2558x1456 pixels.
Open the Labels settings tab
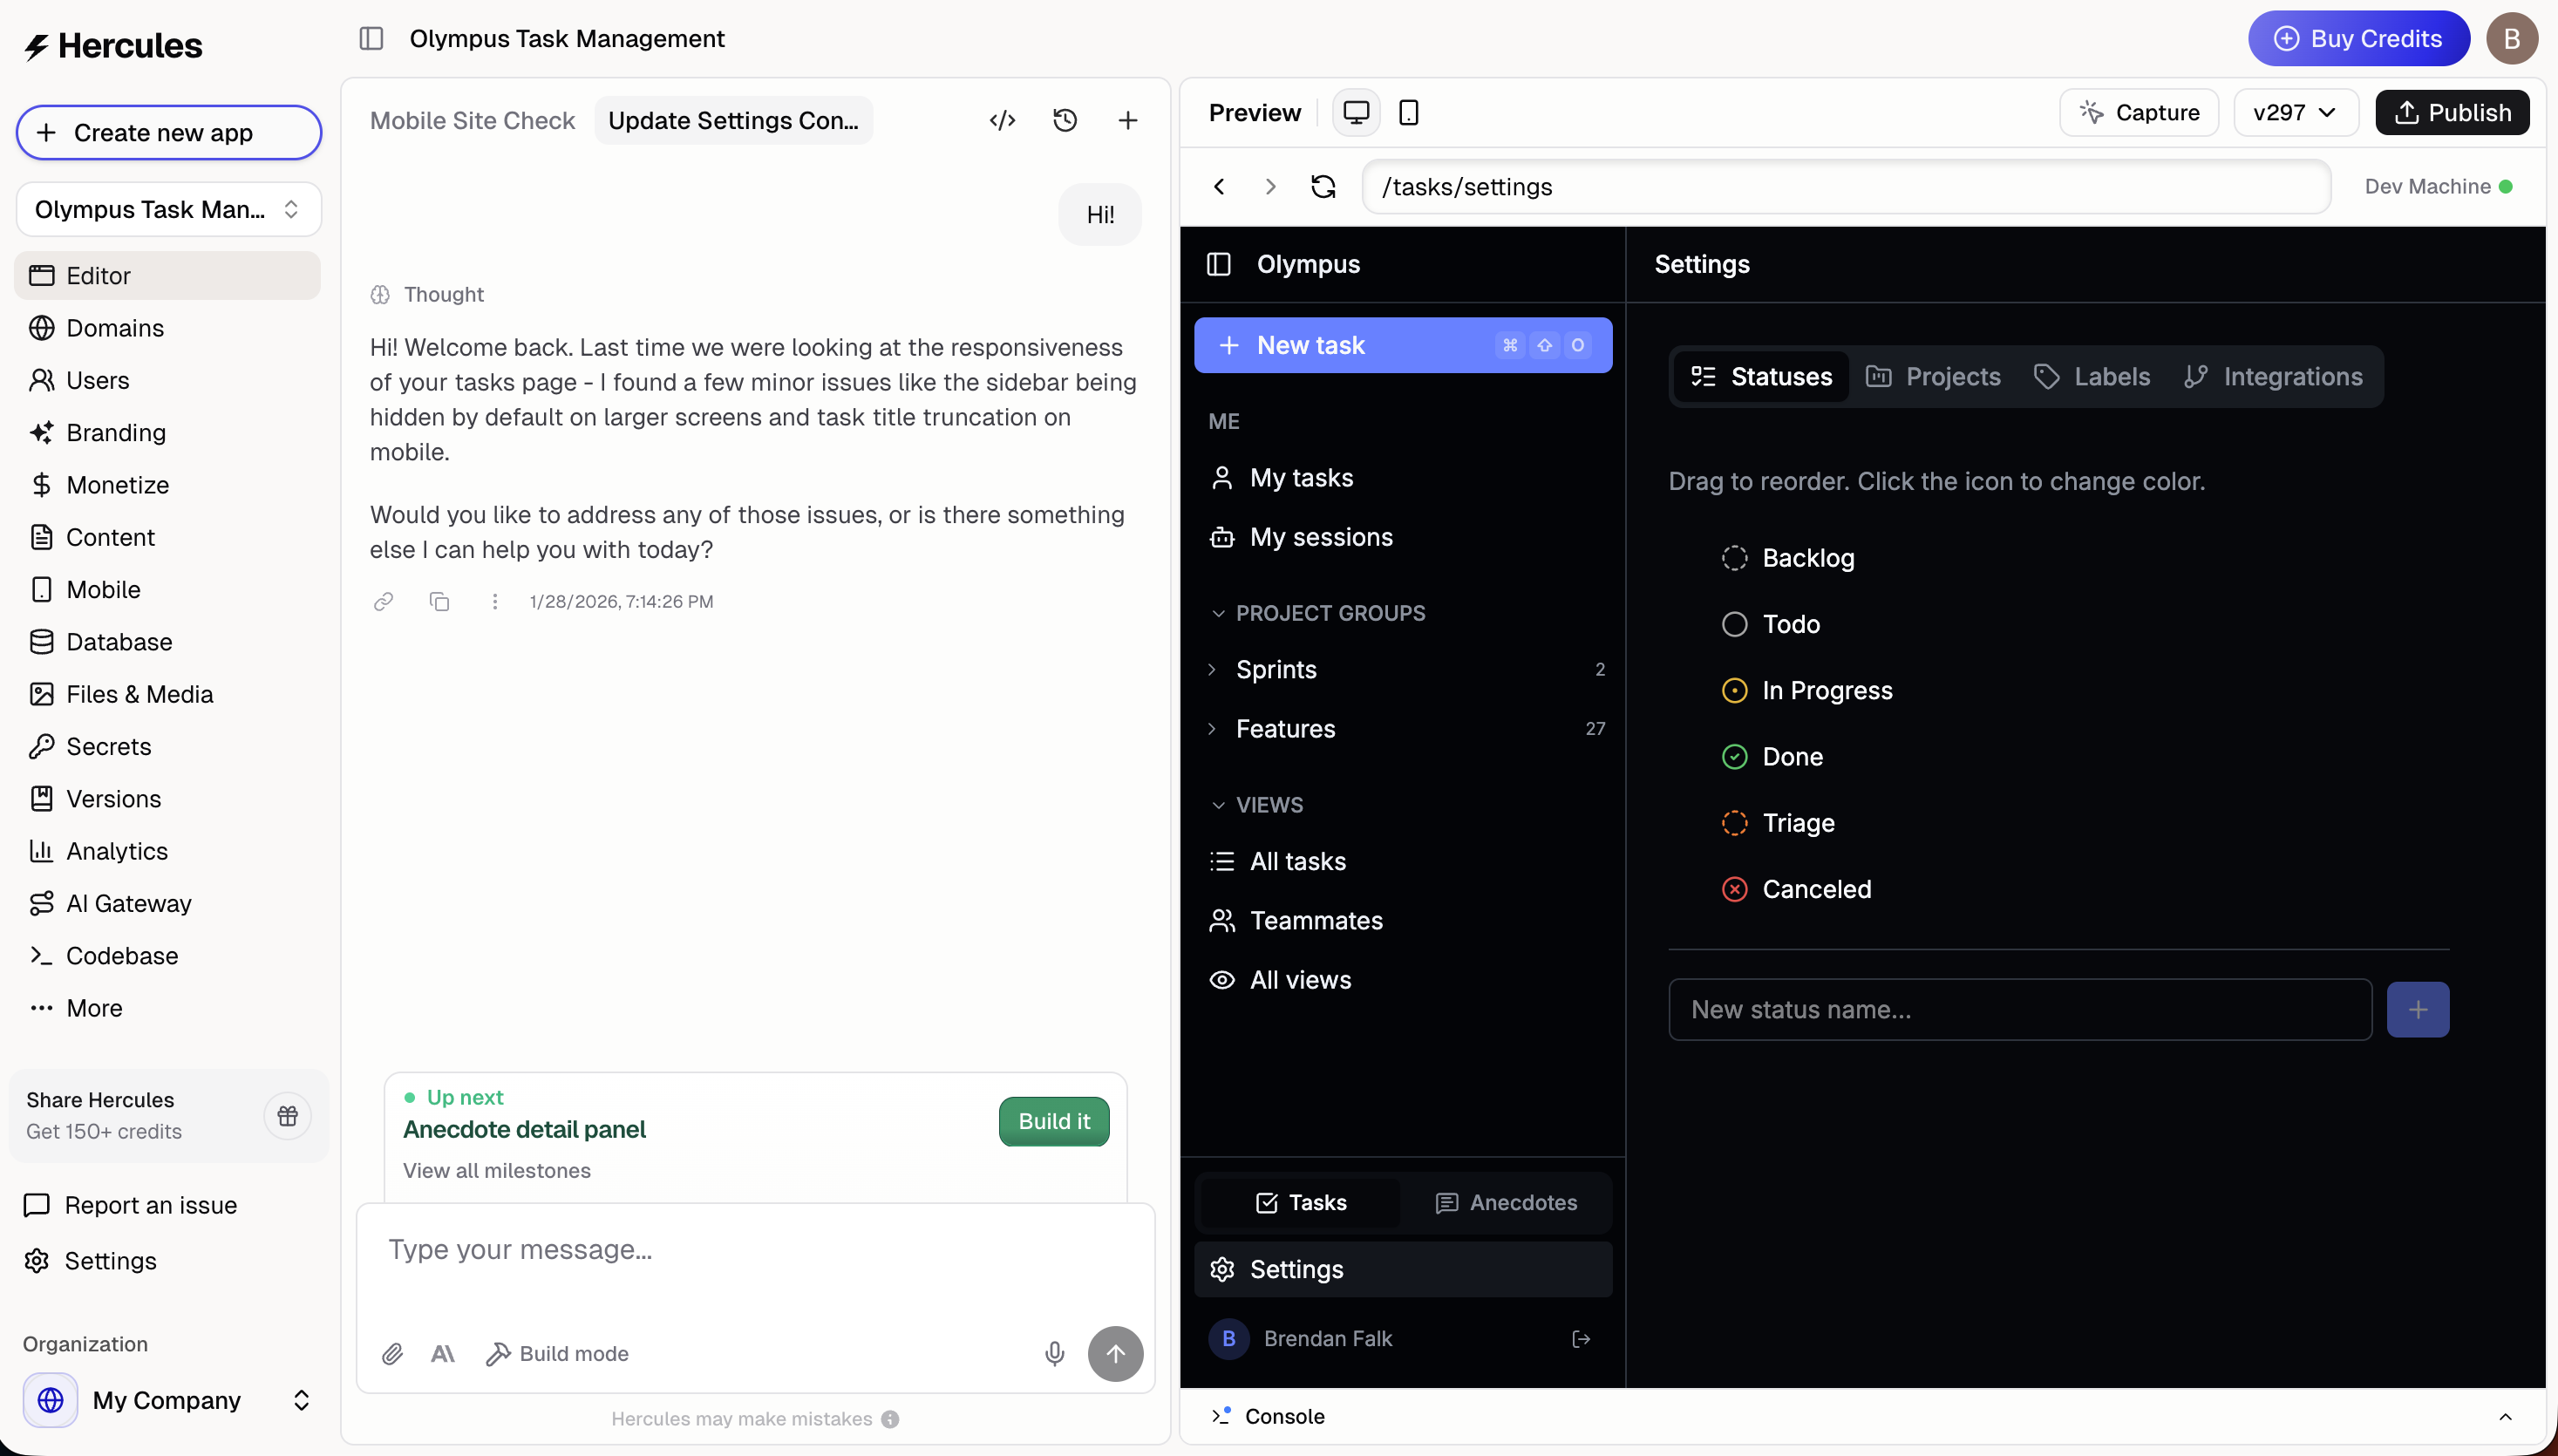(x=2093, y=376)
